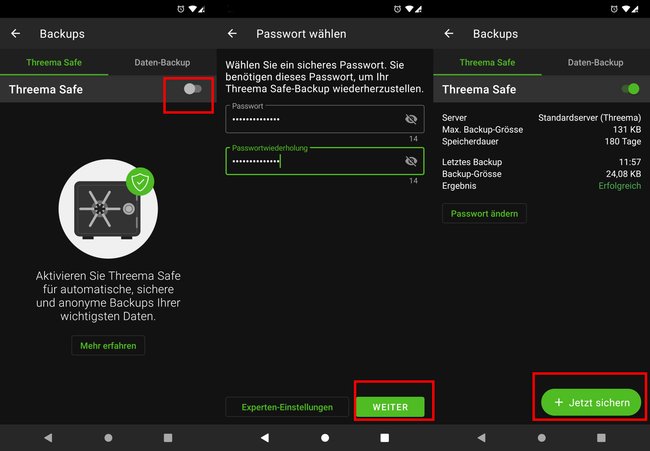Click '24,08 KB' backup size value
650x451 pixels.
[623, 174]
